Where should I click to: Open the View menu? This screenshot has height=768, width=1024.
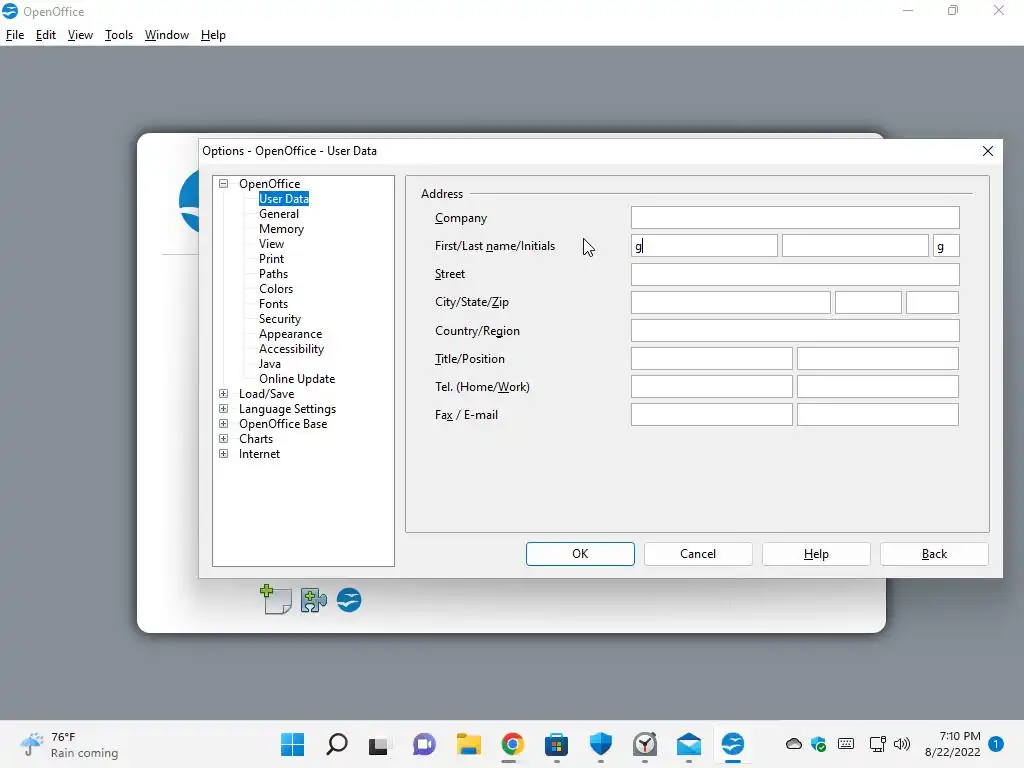coord(80,35)
